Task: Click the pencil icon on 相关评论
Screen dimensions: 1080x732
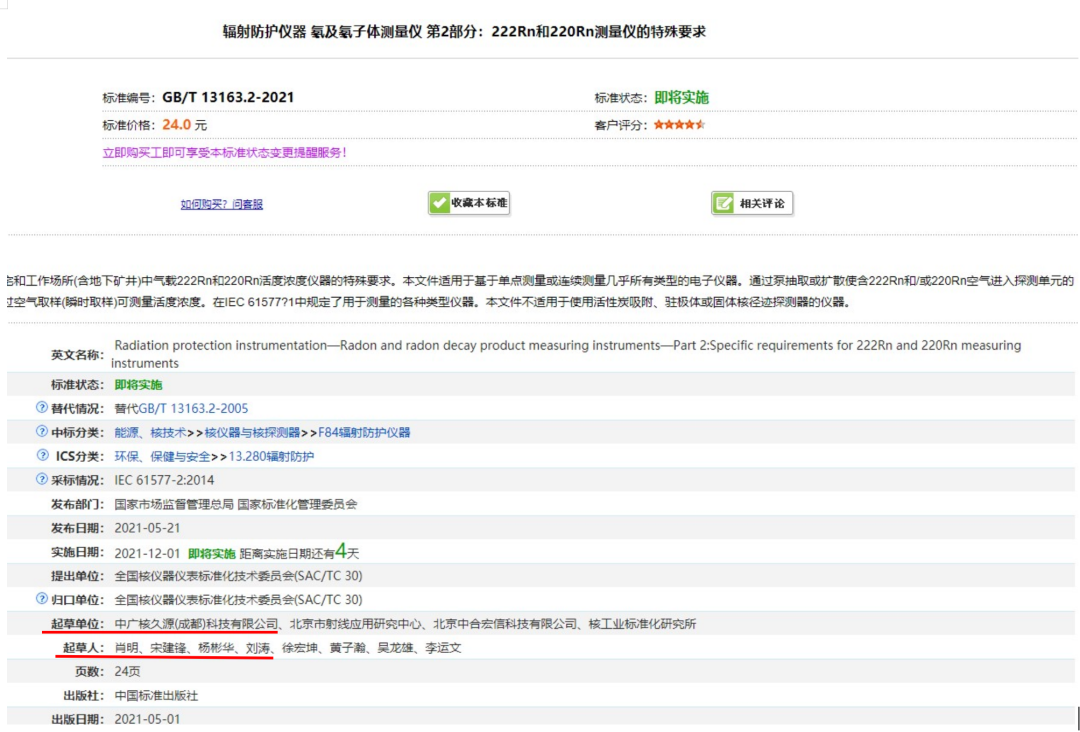Action: point(723,204)
